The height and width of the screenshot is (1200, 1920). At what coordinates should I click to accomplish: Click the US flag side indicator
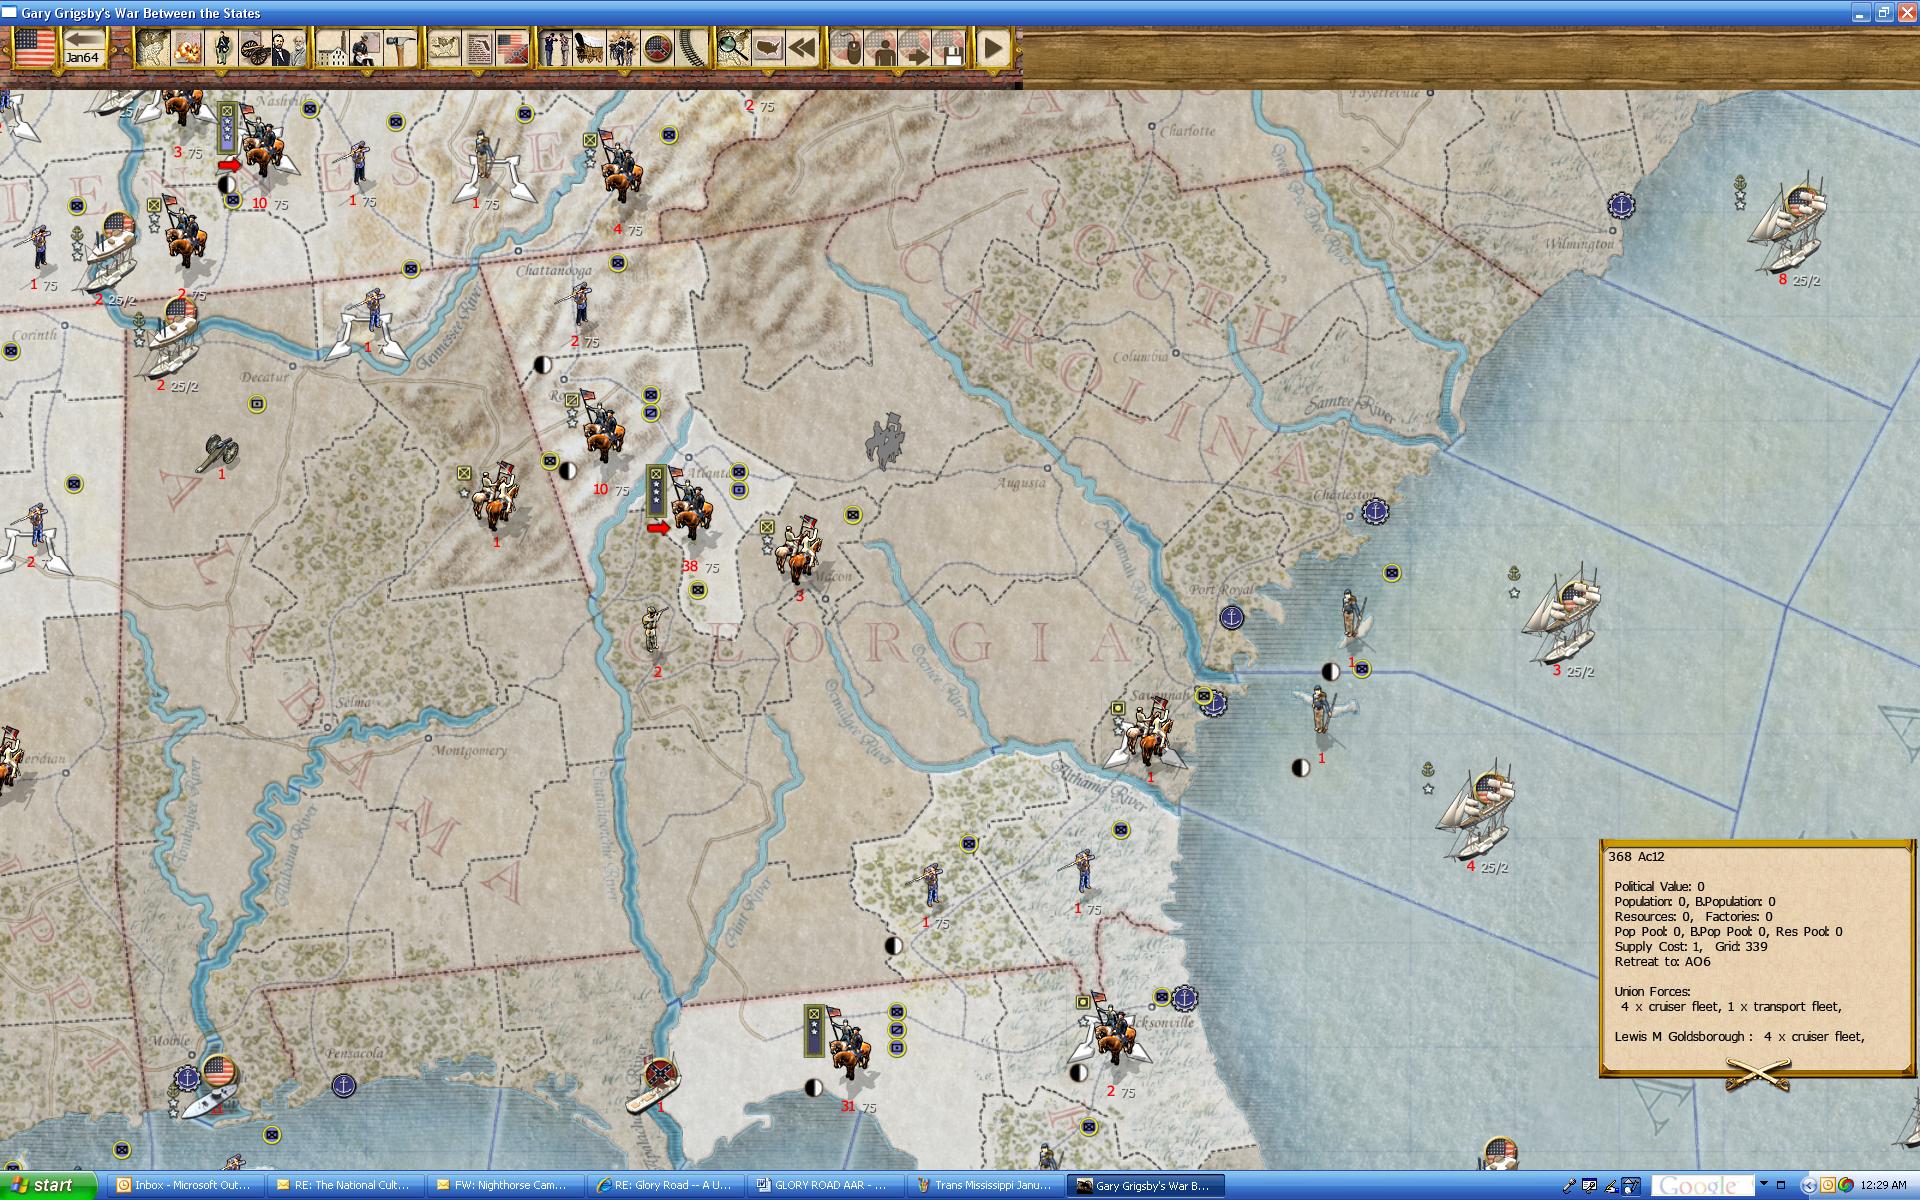click(x=34, y=47)
